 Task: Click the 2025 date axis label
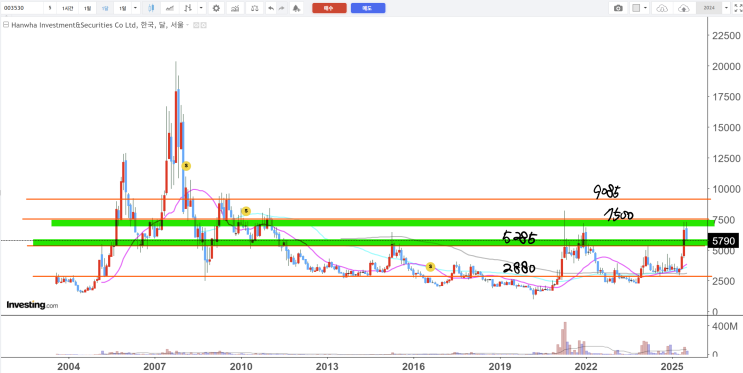(x=672, y=366)
